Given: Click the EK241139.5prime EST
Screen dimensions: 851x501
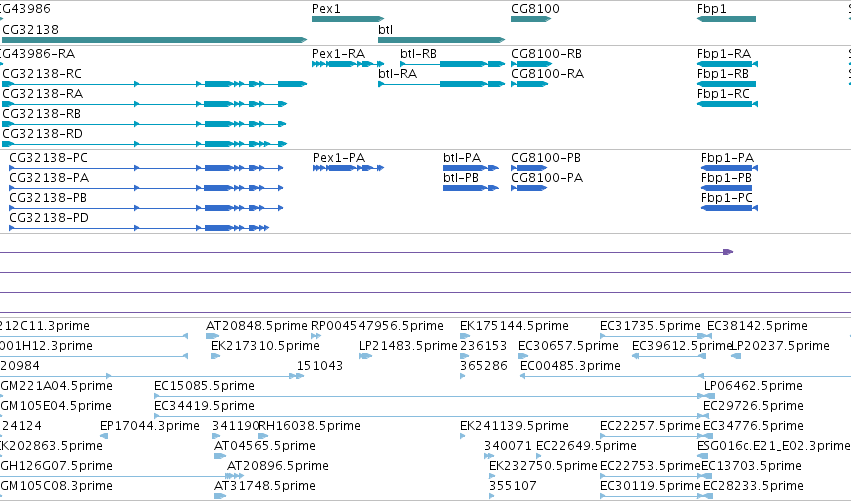Looking at the screenshot, I should (x=462, y=436).
